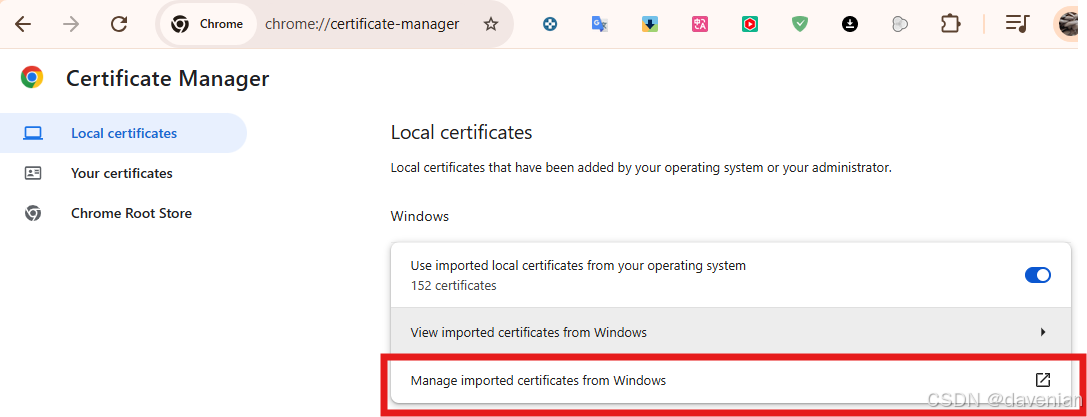Click the Chrome site info chip
This screenshot has height=417, width=1087.
pos(208,24)
